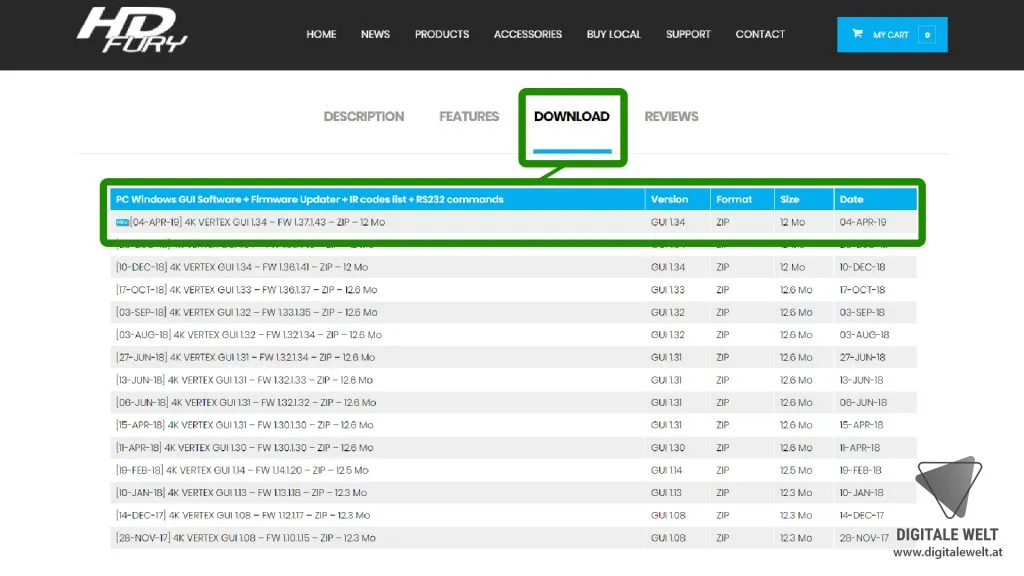The height and width of the screenshot is (576, 1024).
Task: Download the 17-OCT-18 4K VERTEX GUI 1.33 package
Action: click(x=246, y=290)
